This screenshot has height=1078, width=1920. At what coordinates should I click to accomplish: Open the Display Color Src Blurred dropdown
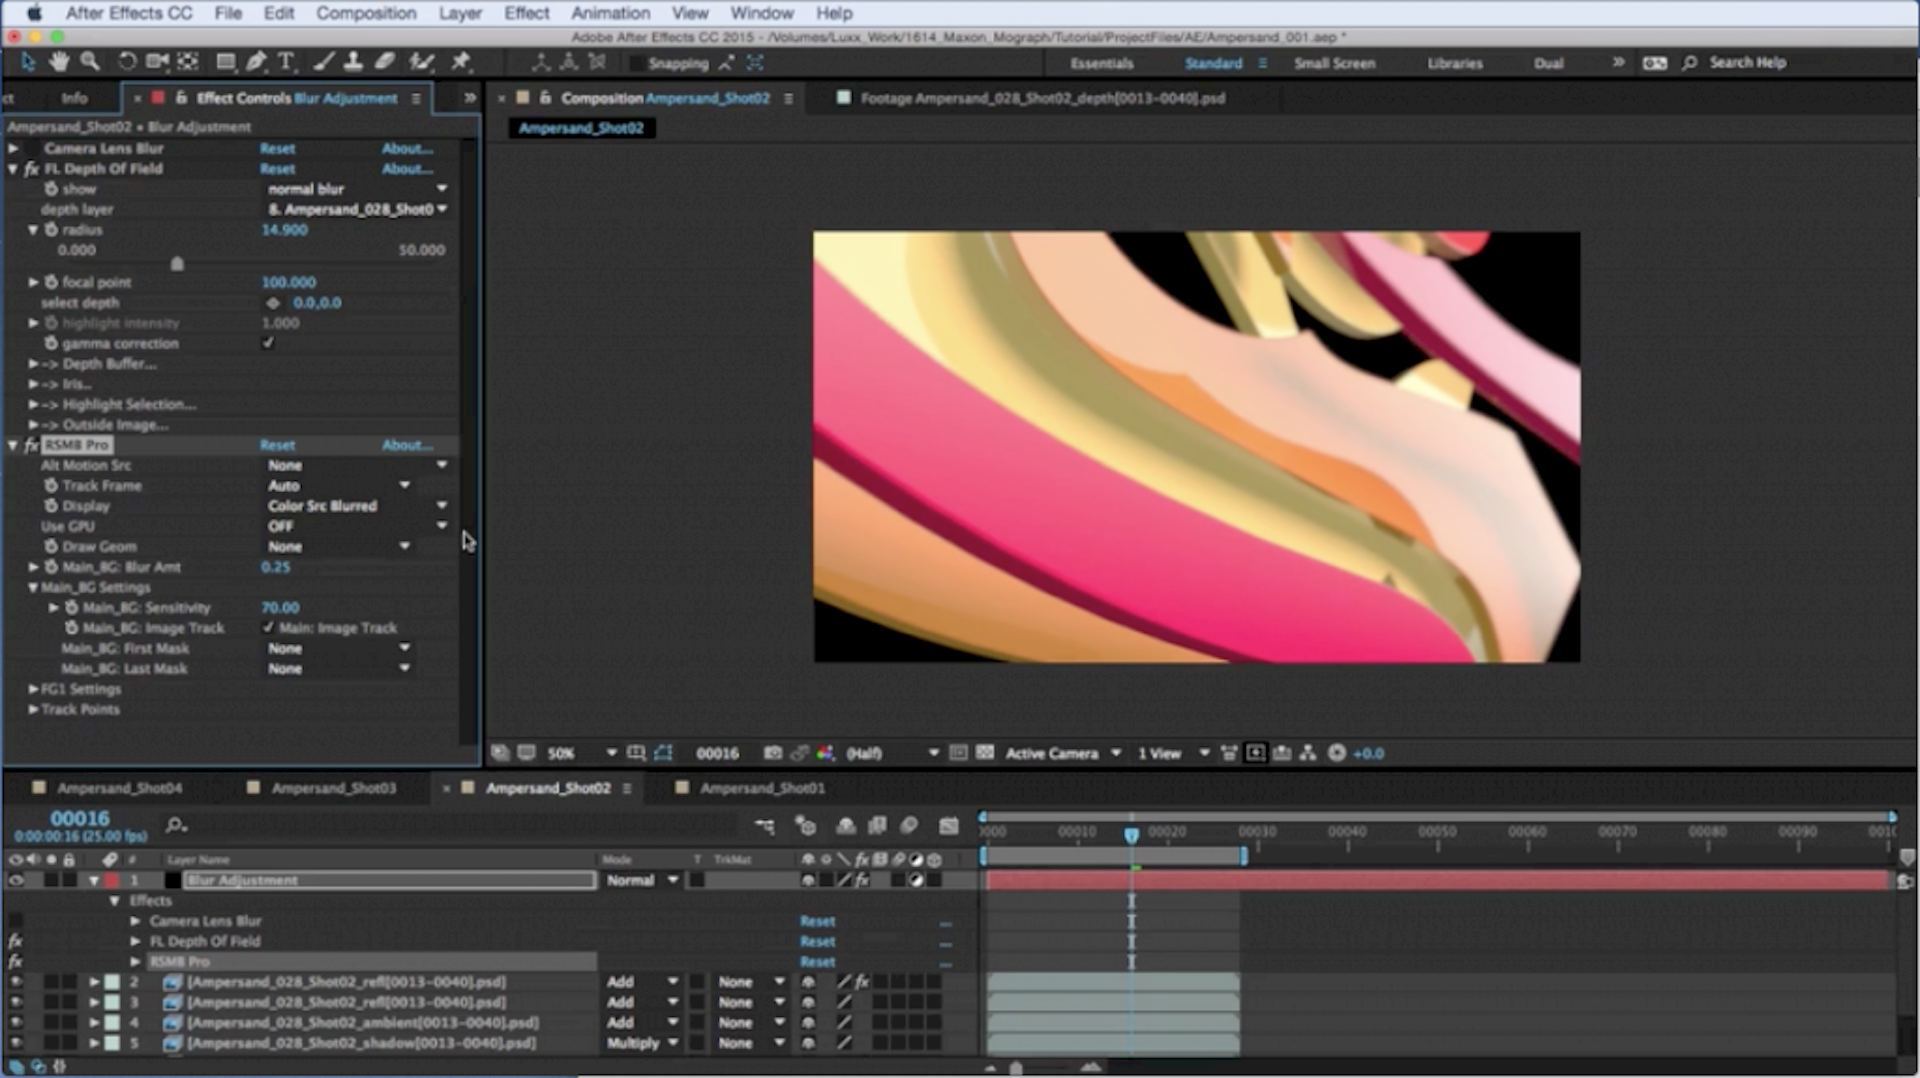[x=357, y=506]
